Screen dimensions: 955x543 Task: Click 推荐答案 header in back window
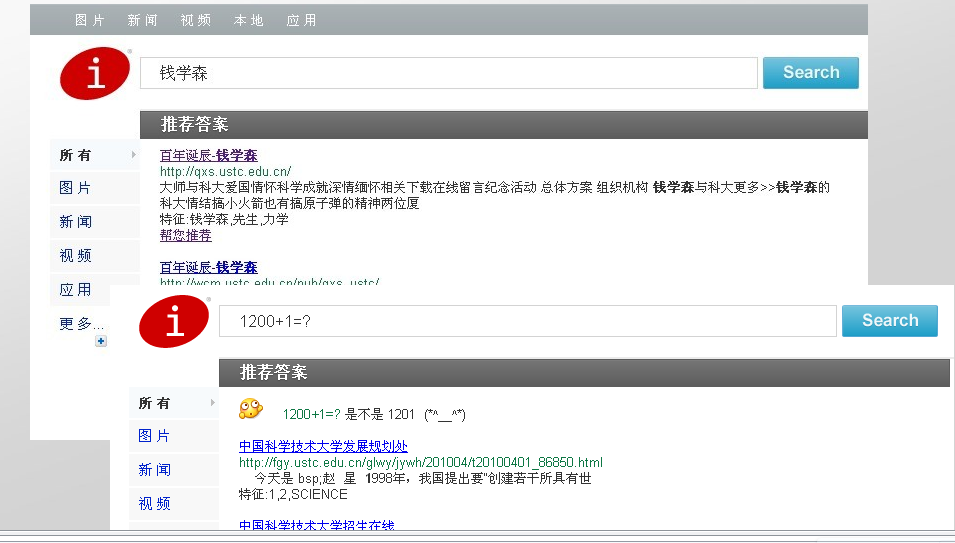pos(195,124)
